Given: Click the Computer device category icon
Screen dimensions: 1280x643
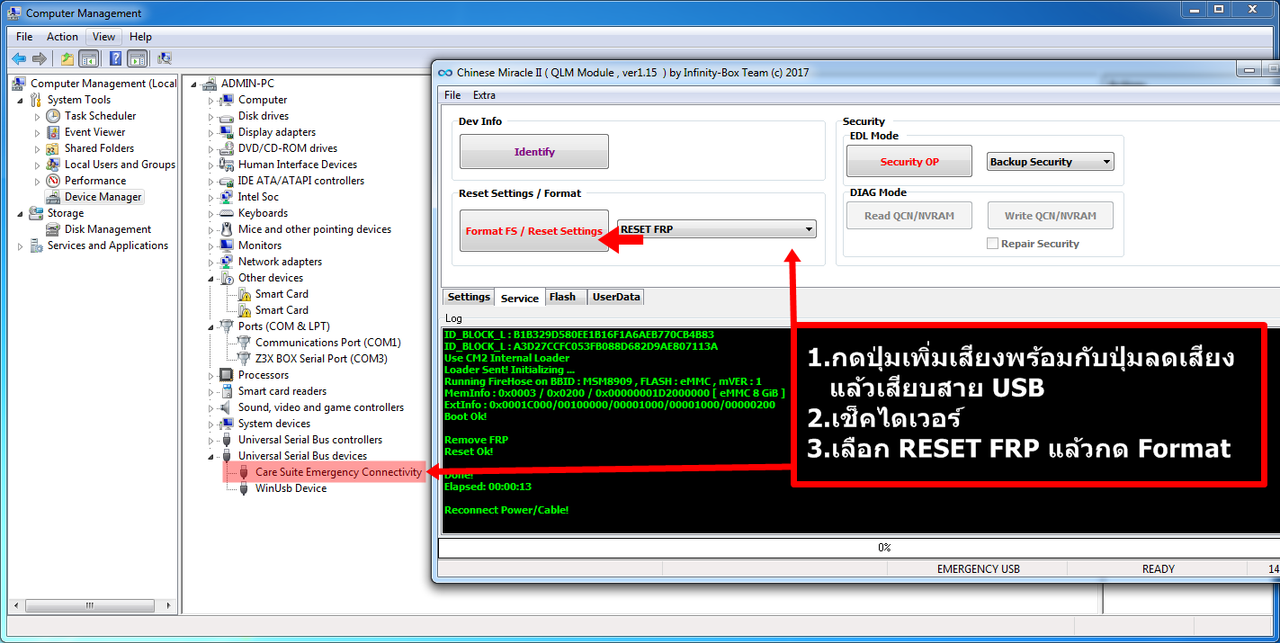Looking at the screenshot, I should [227, 100].
